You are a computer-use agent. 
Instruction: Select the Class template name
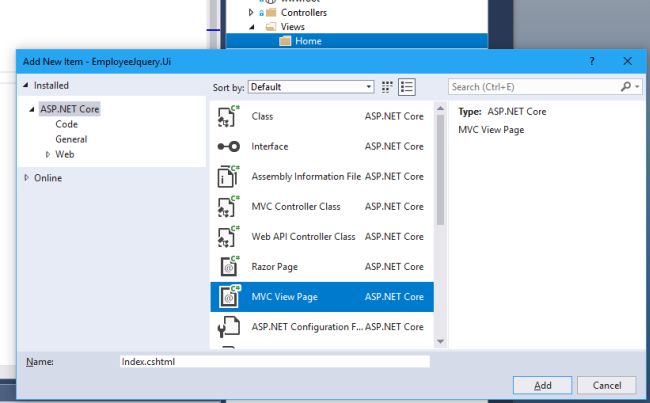click(x=262, y=117)
